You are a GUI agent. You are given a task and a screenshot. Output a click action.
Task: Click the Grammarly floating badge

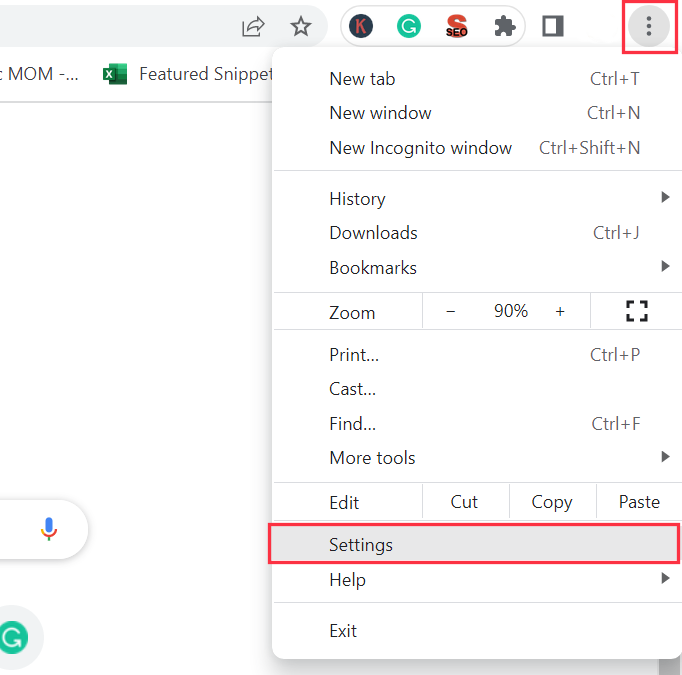[13, 638]
